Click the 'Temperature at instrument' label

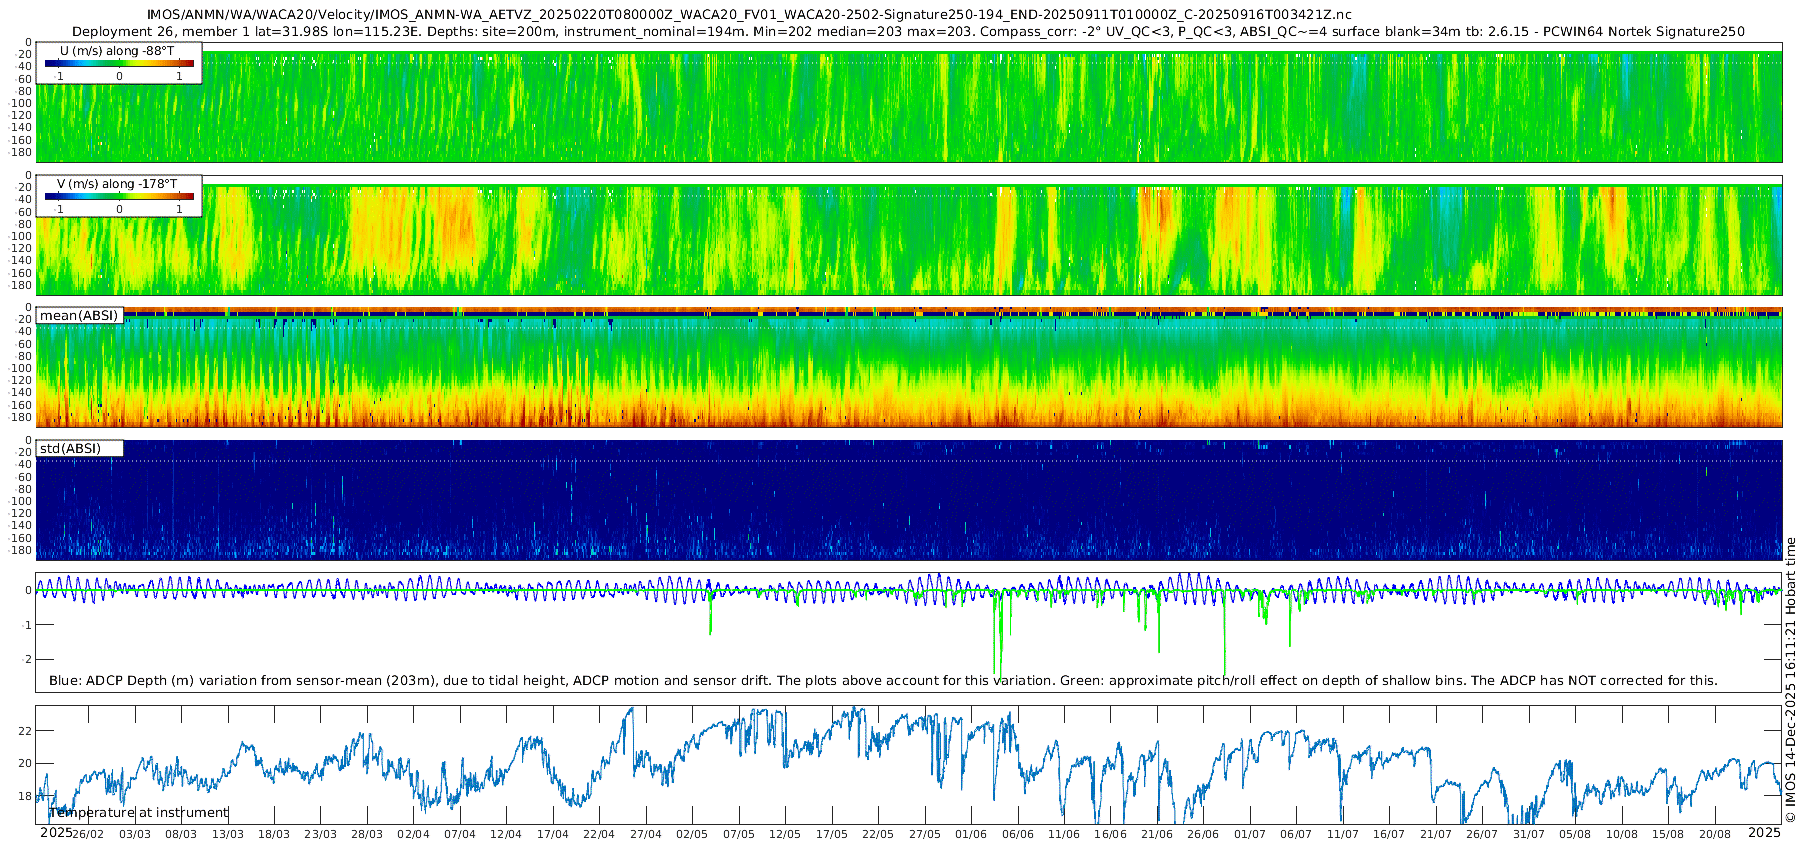coord(139,813)
